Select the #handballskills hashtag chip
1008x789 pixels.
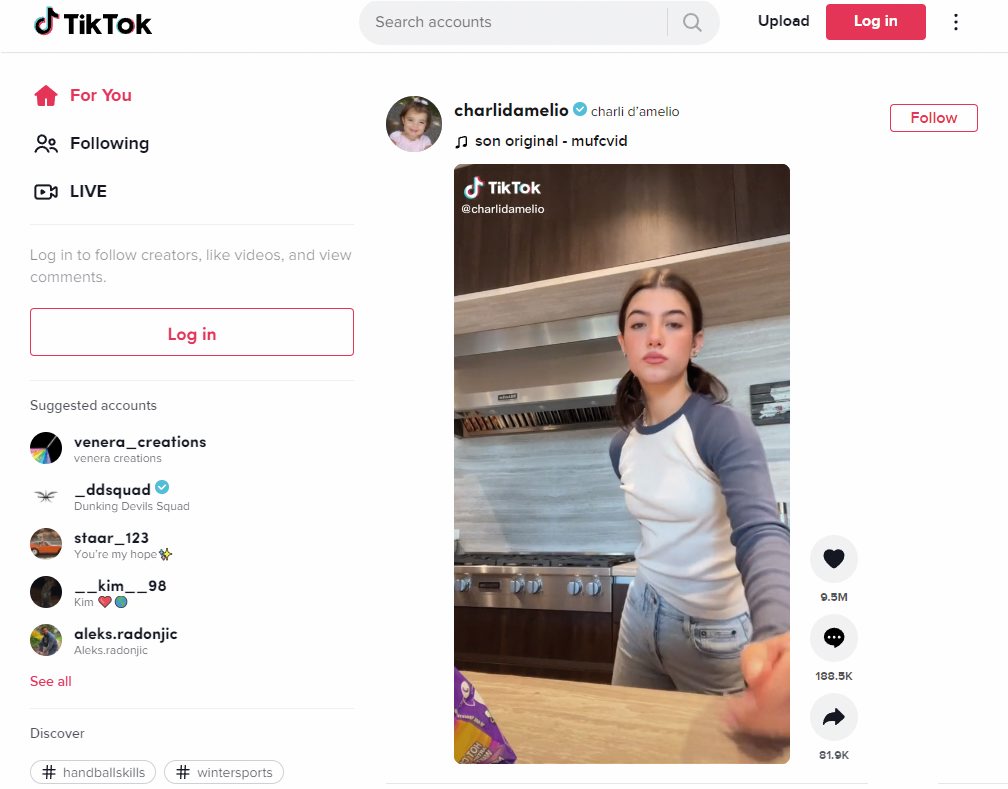[x=93, y=772]
